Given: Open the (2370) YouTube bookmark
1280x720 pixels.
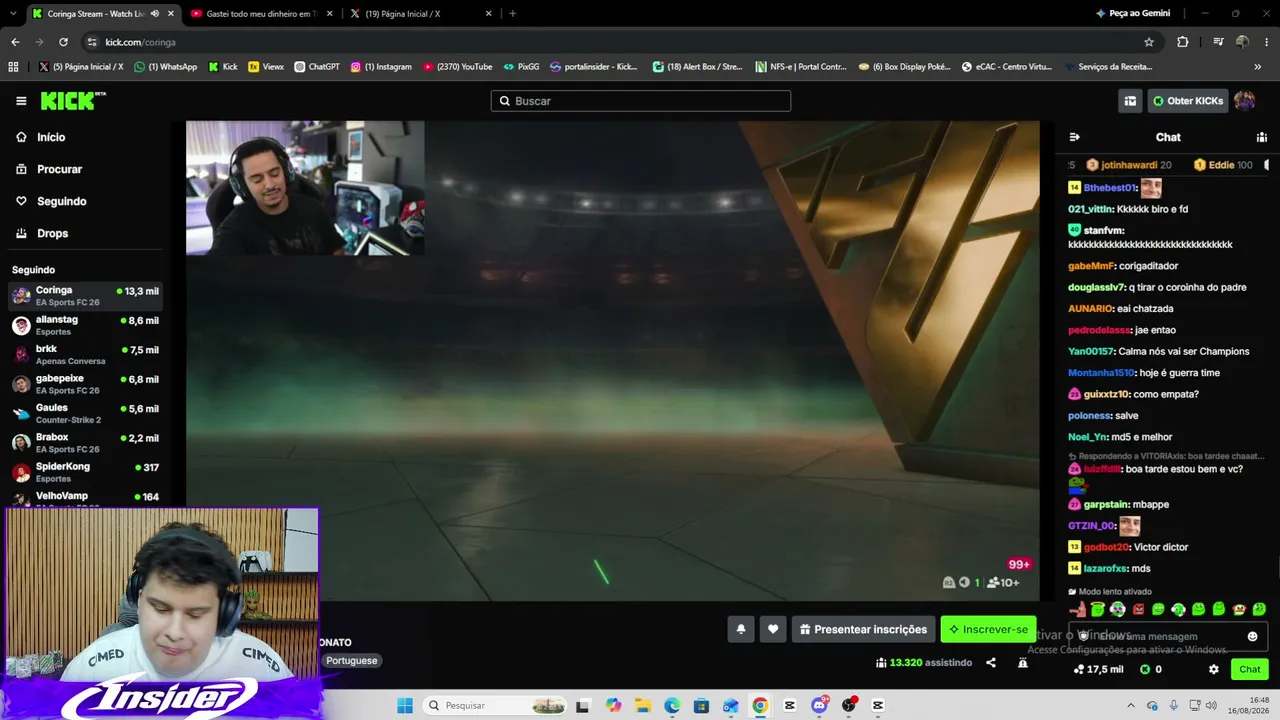Looking at the screenshot, I should tap(458, 67).
